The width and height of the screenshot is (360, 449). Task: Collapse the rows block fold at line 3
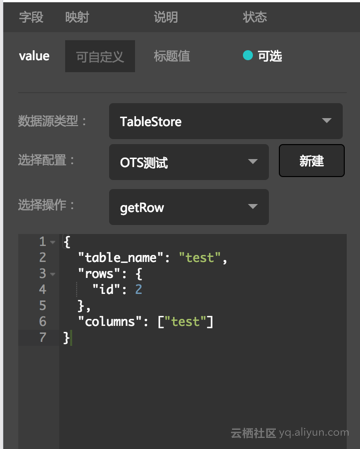click(53, 274)
